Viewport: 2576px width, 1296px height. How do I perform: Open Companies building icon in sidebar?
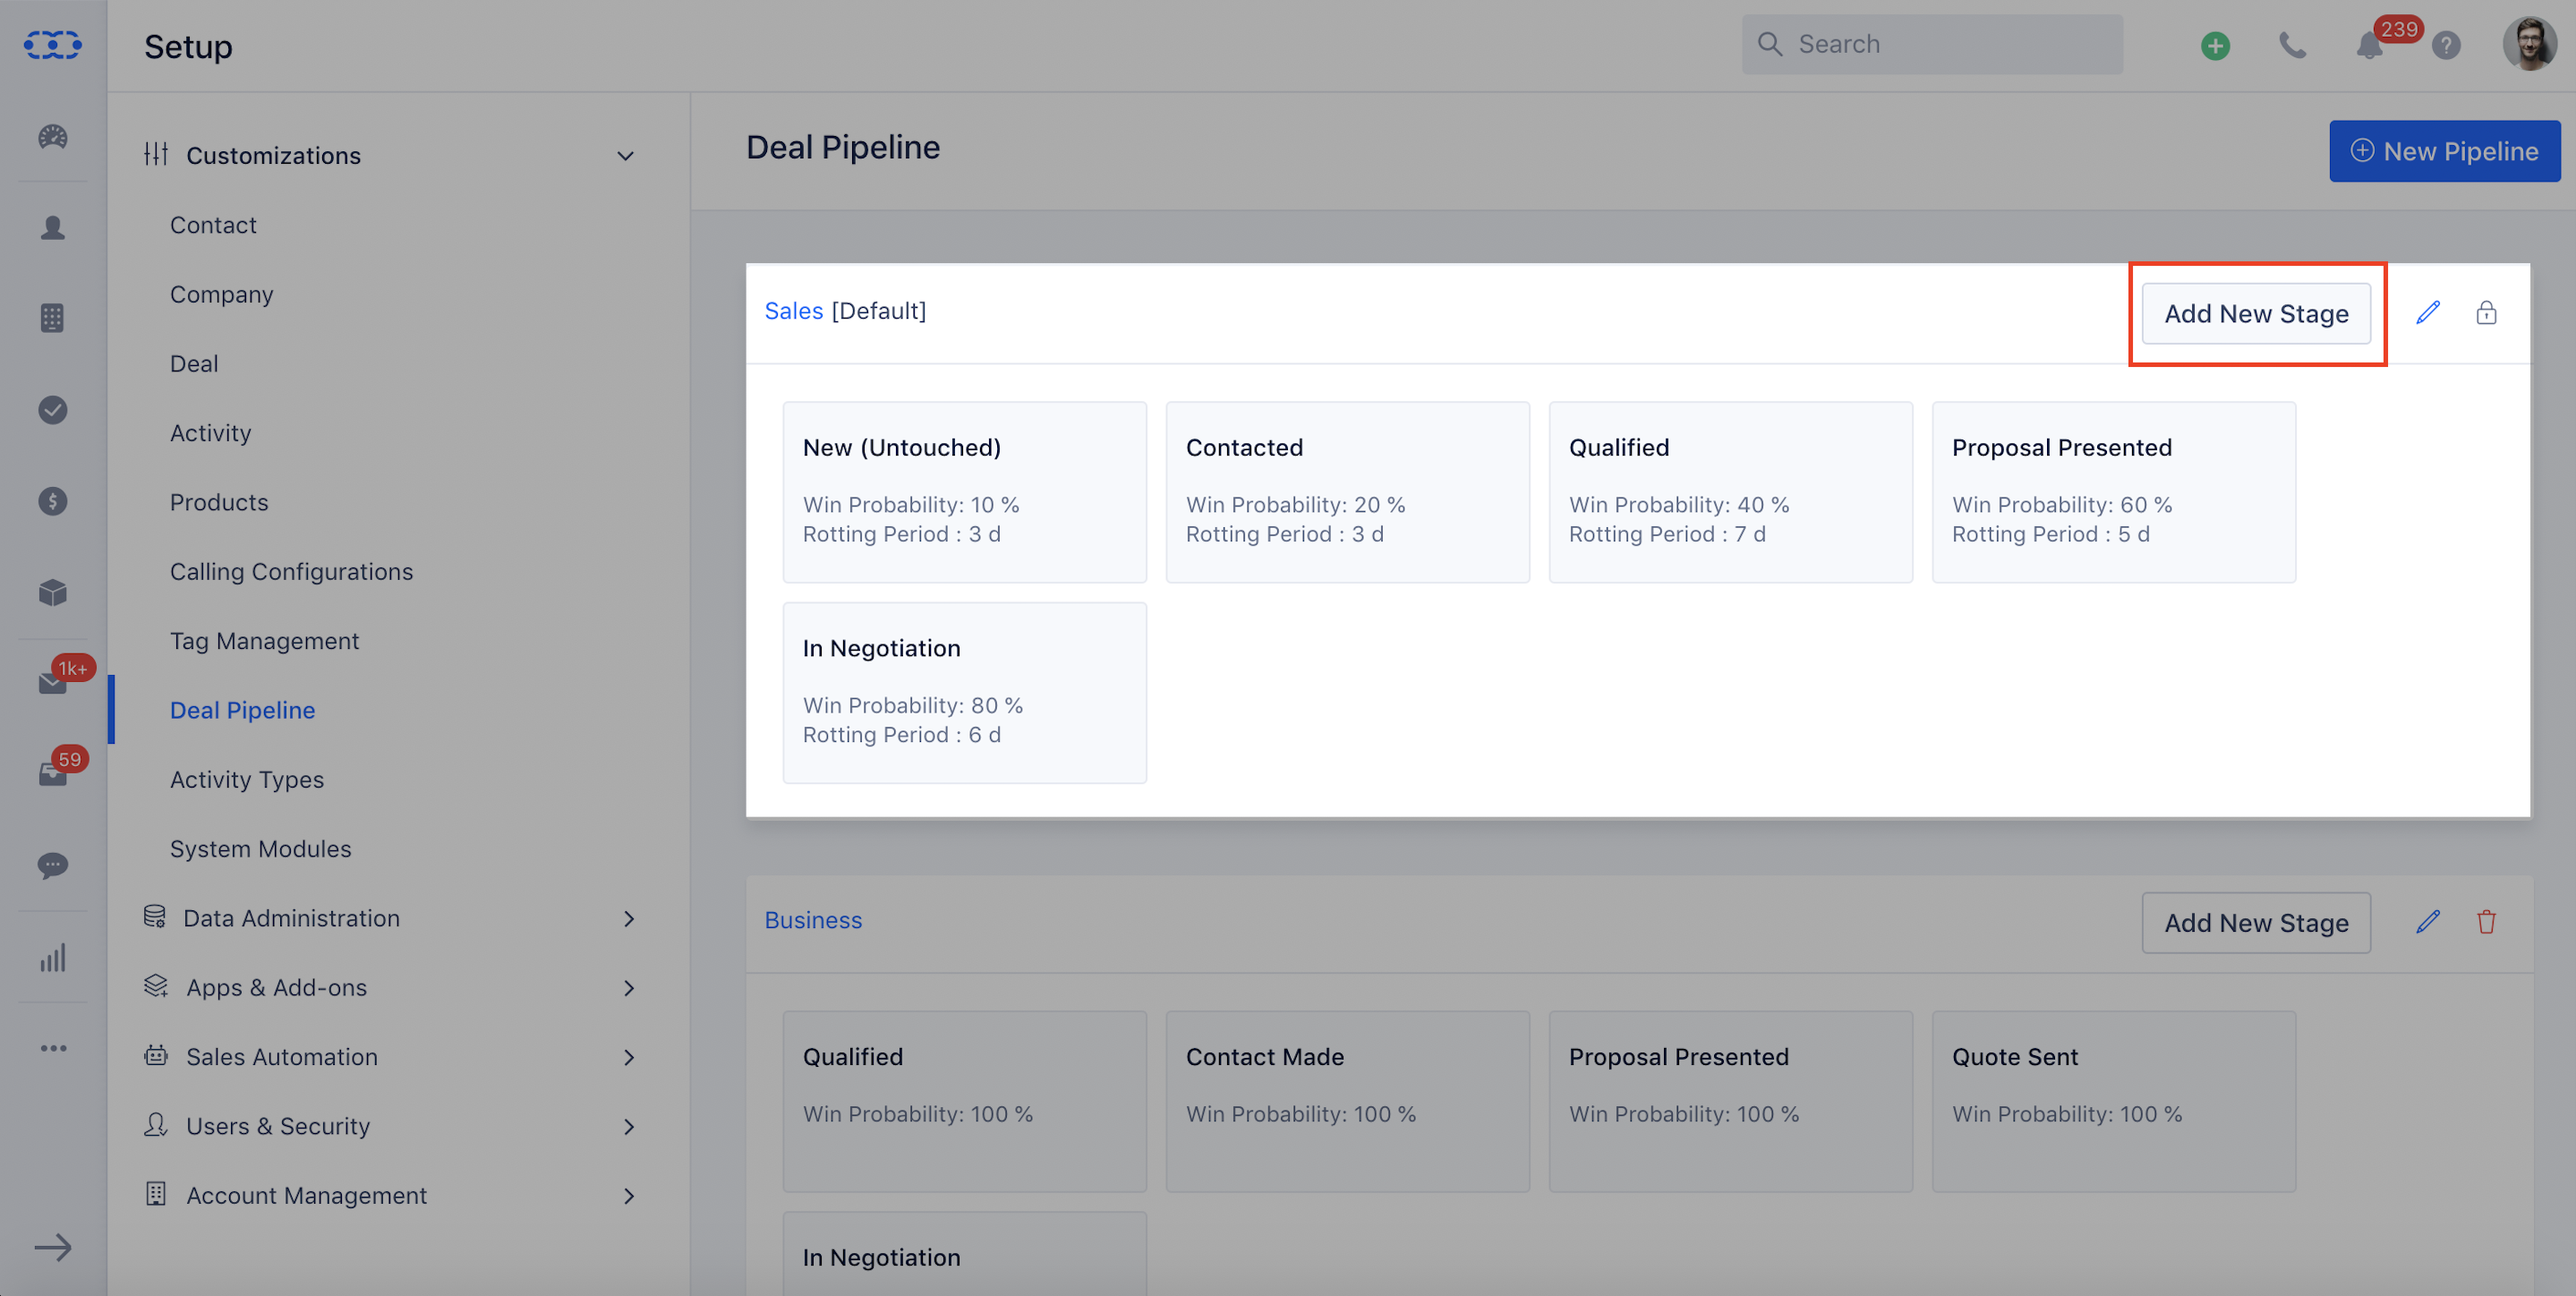53,318
